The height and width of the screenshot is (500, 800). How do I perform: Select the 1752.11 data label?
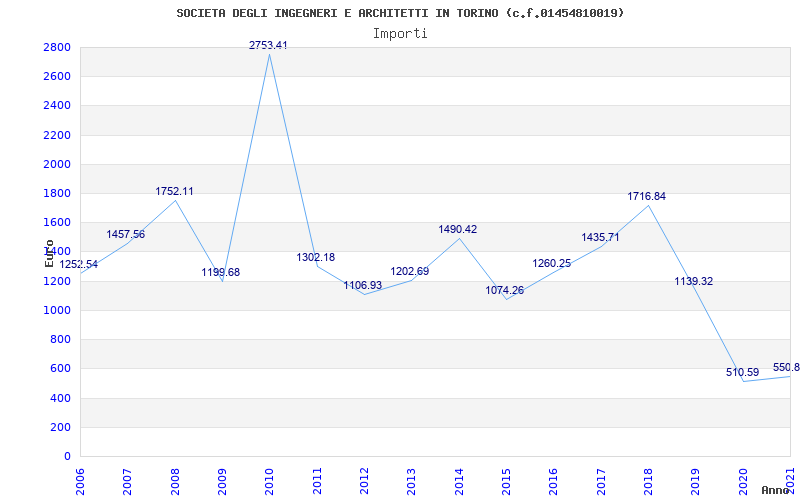pos(174,191)
